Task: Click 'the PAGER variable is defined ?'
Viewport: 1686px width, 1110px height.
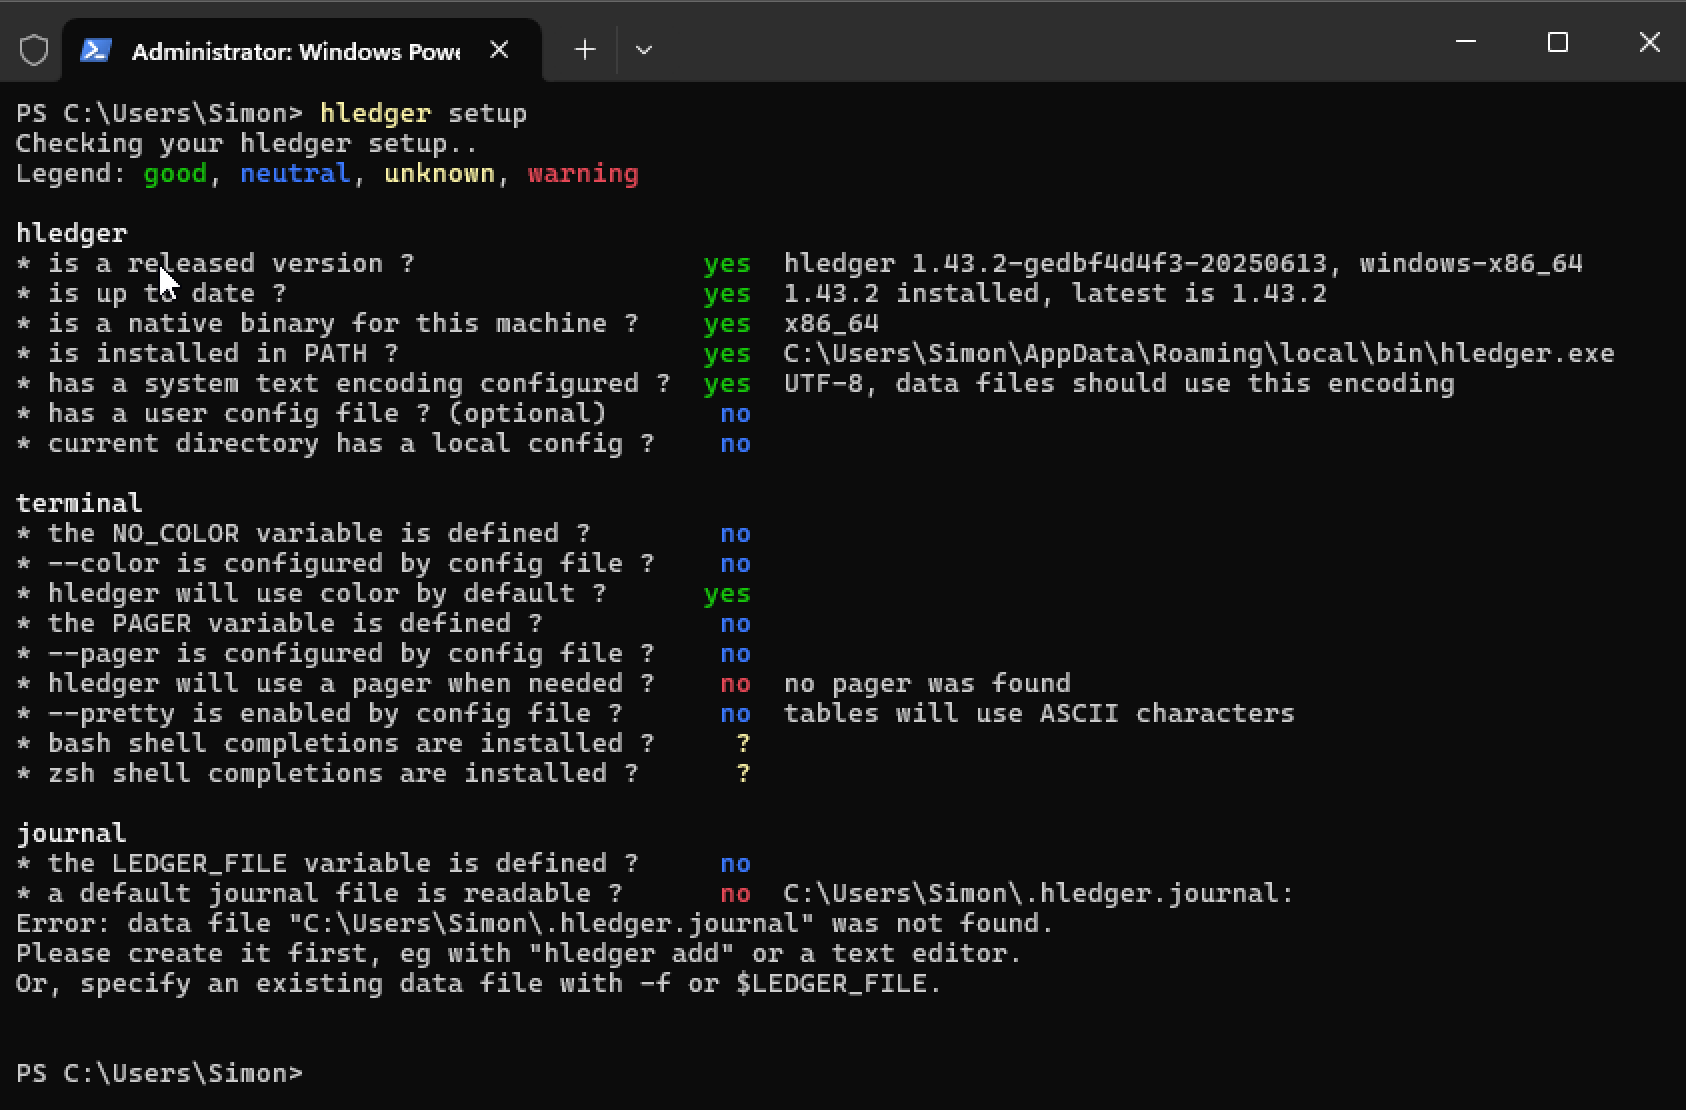Action: 295,624
